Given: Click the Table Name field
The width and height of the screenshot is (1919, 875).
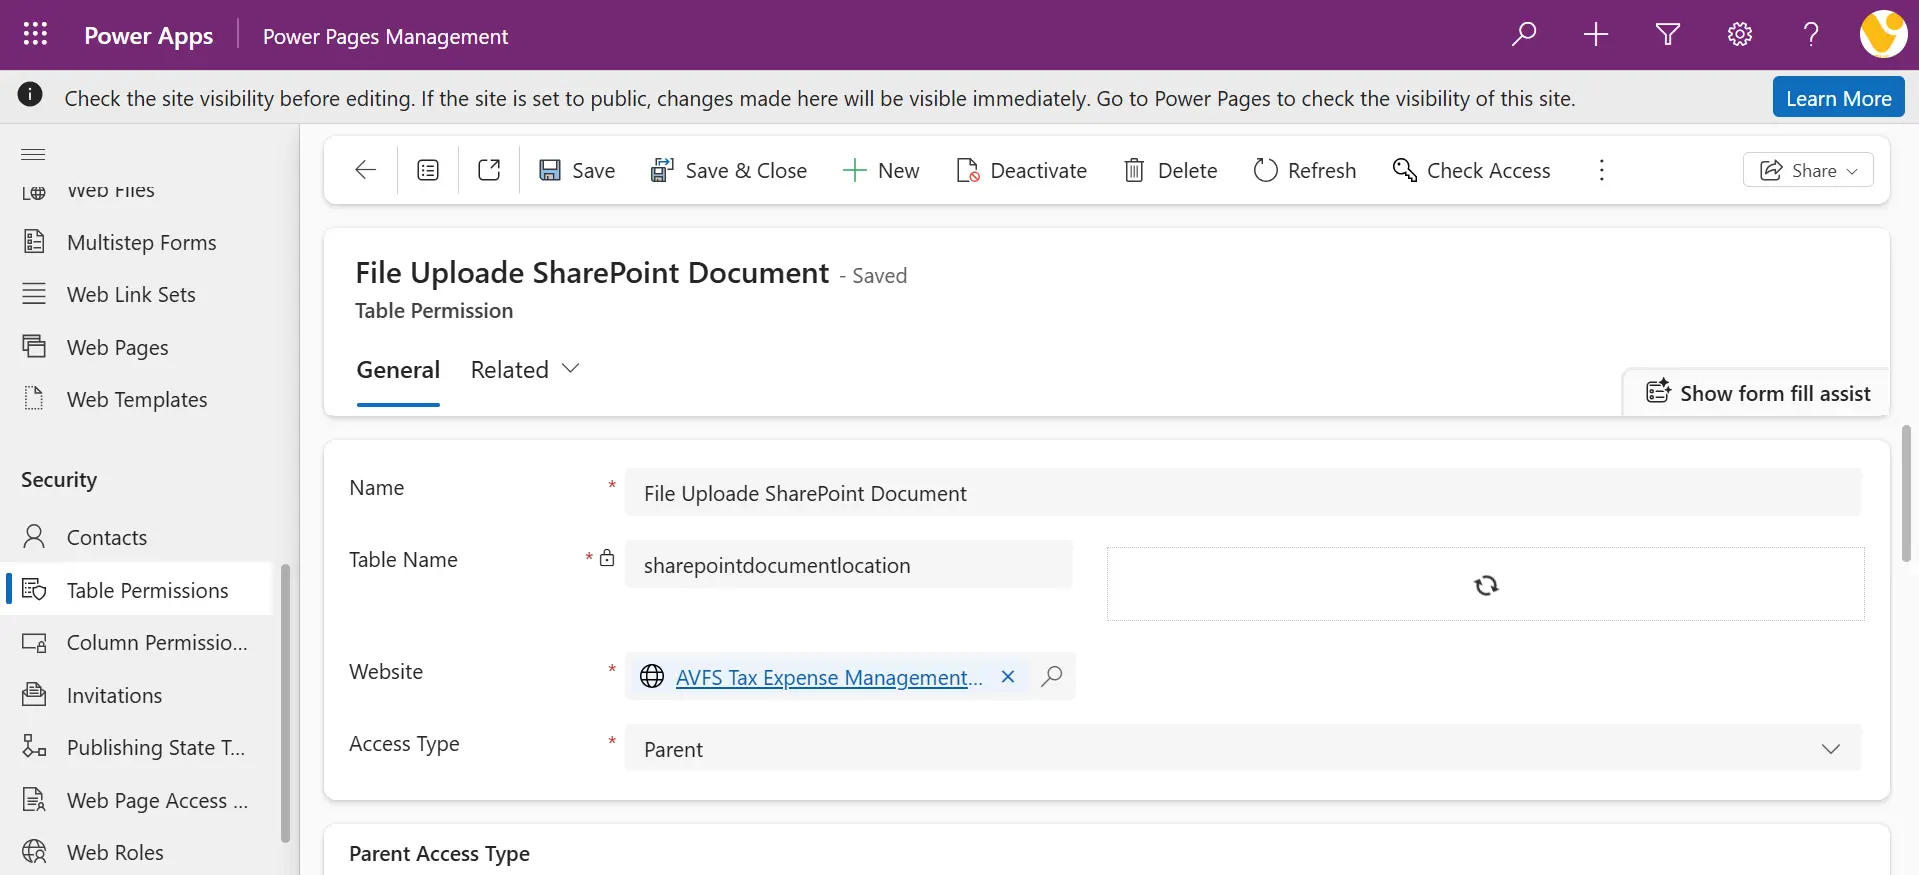Looking at the screenshot, I should [849, 565].
